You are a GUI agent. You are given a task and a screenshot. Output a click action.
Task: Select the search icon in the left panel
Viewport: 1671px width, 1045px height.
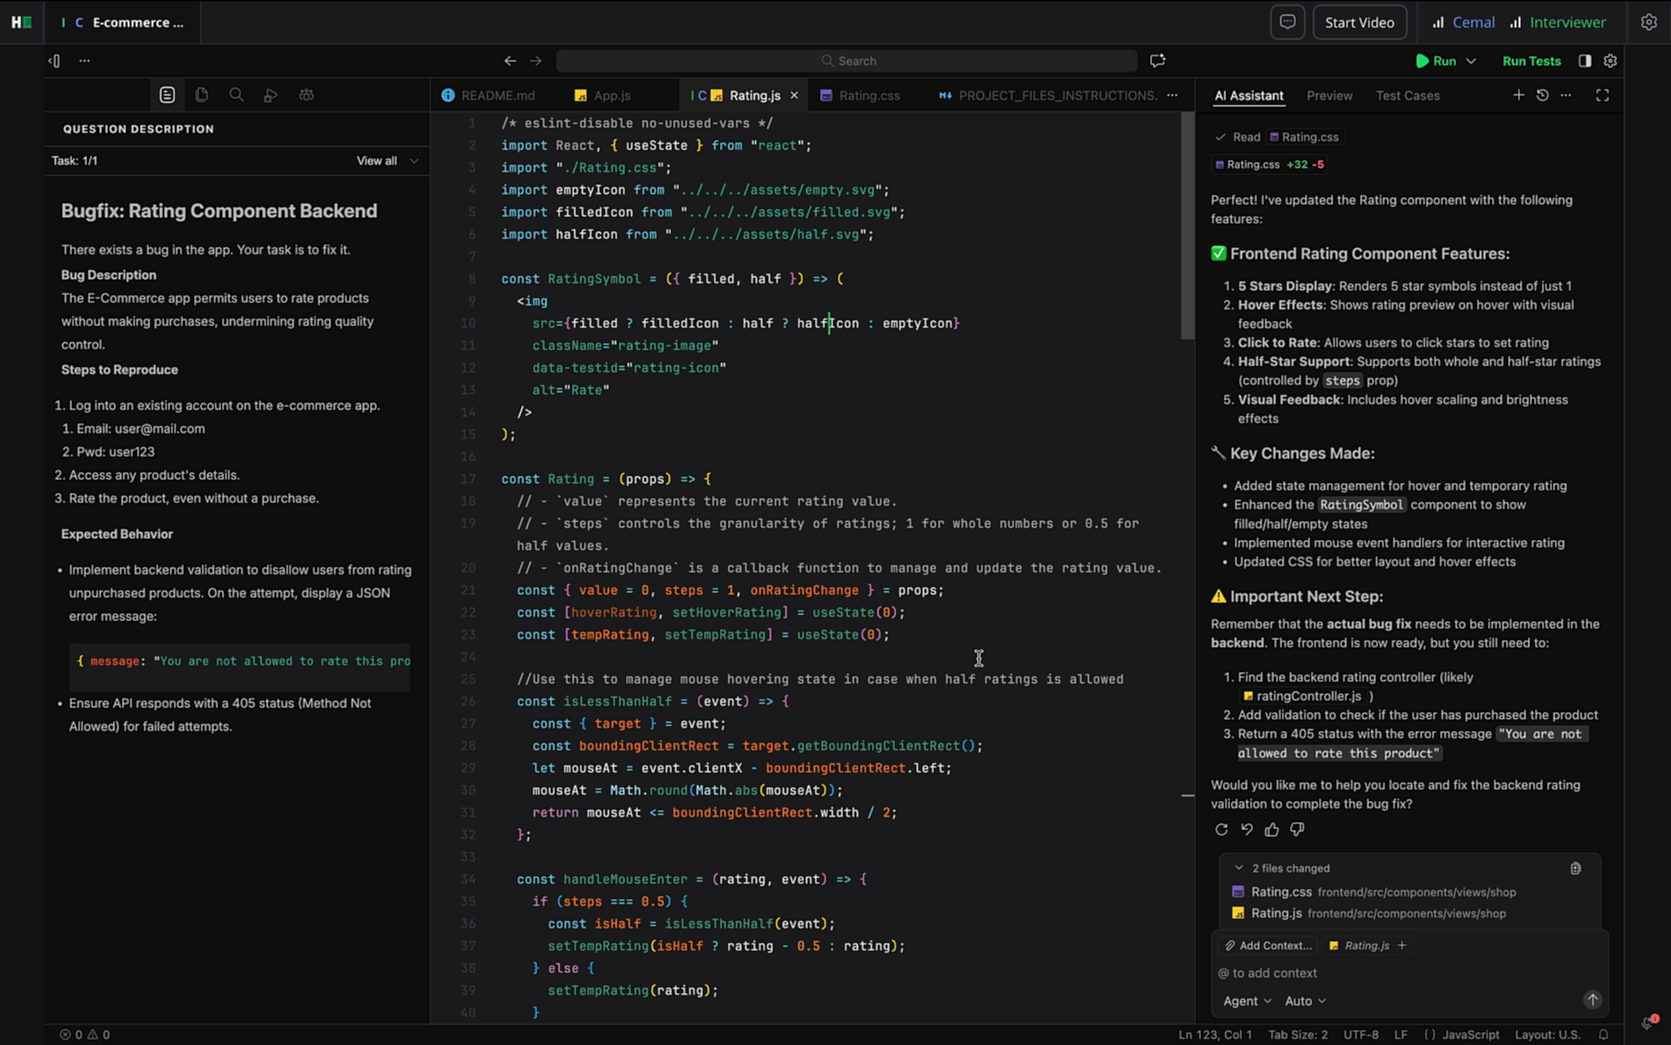236,94
